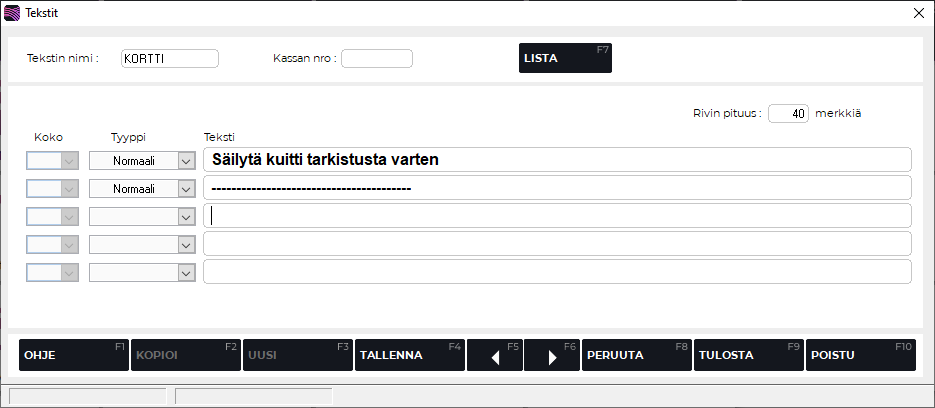Select the fourth empty Teksti row field
This screenshot has width=935, height=408.
coord(556,244)
